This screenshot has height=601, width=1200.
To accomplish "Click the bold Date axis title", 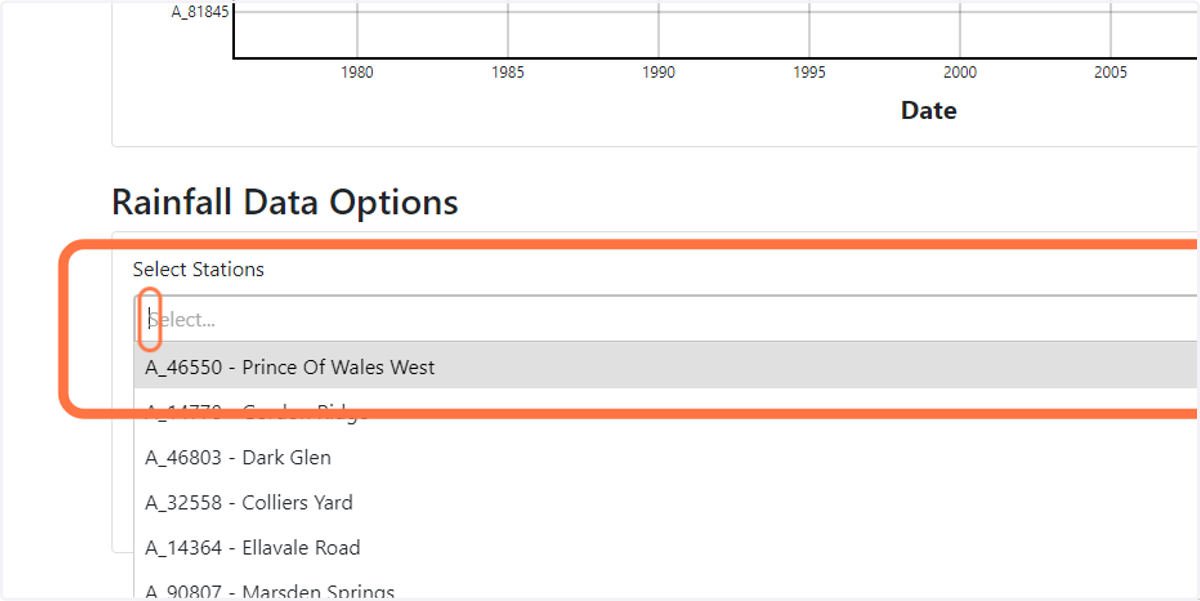I will pos(929,110).
